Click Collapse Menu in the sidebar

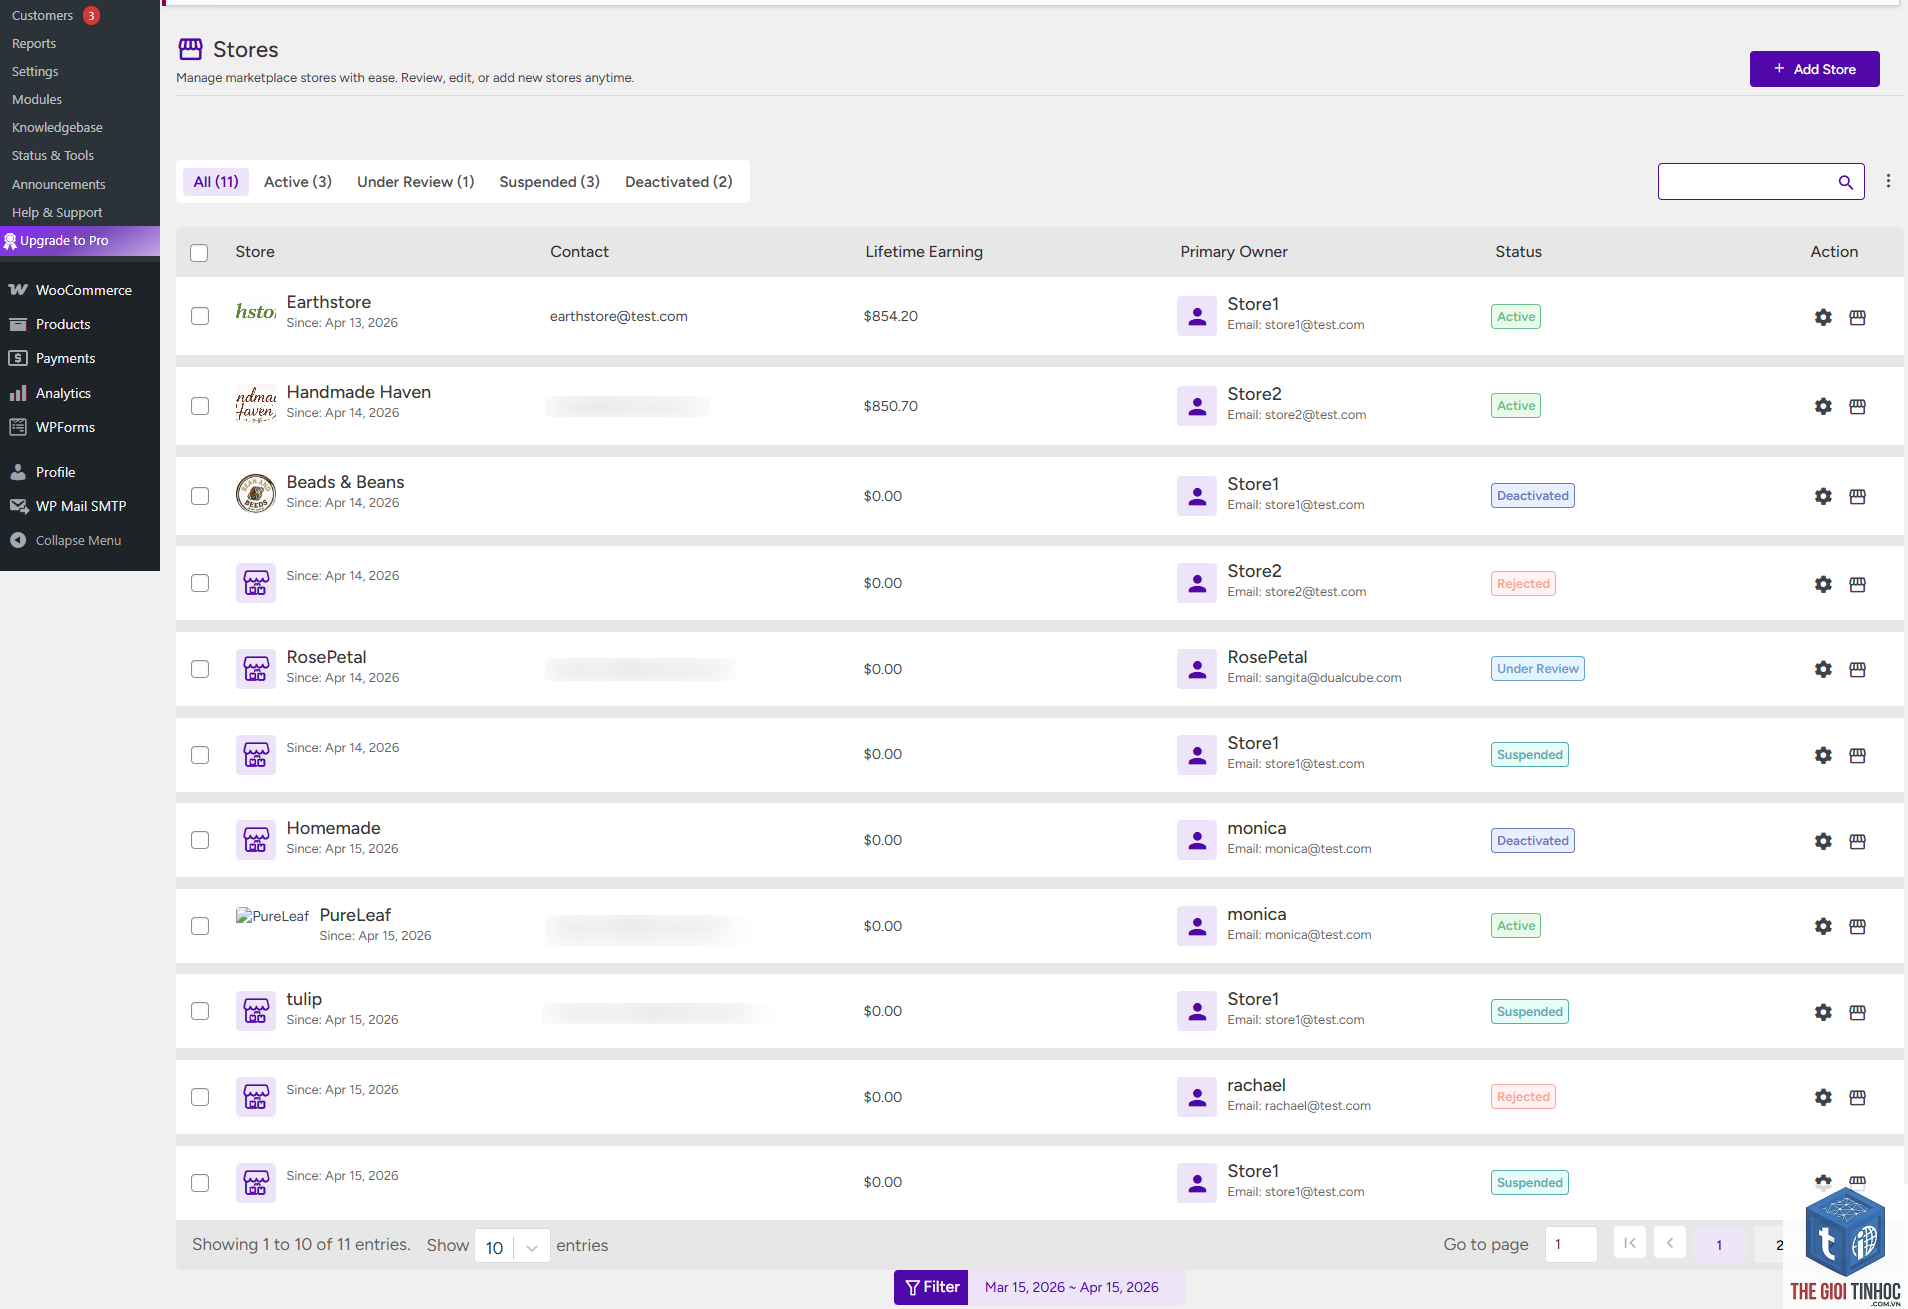(x=80, y=540)
